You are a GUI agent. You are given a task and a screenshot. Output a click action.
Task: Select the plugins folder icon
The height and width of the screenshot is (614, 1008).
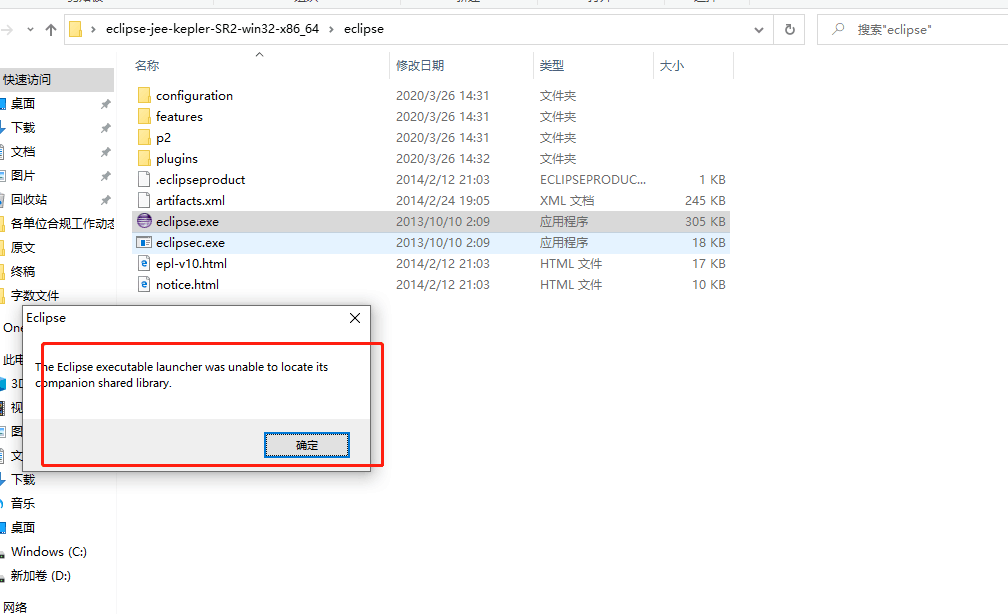point(144,158)
